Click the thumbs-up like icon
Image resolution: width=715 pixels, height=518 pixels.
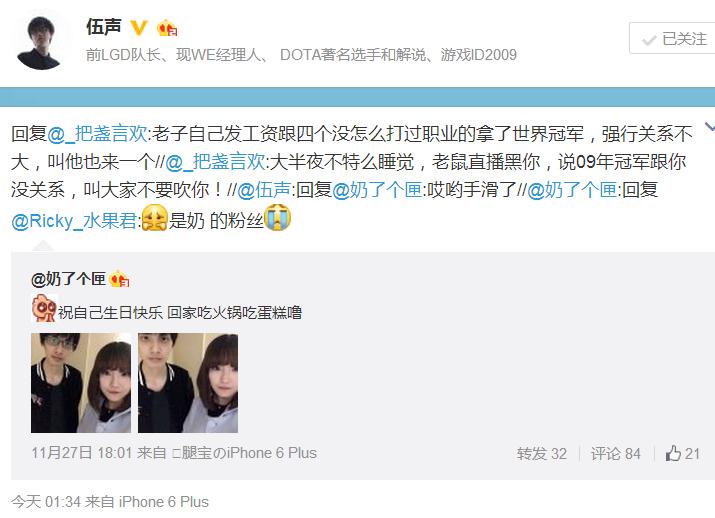tap(673, 453)
